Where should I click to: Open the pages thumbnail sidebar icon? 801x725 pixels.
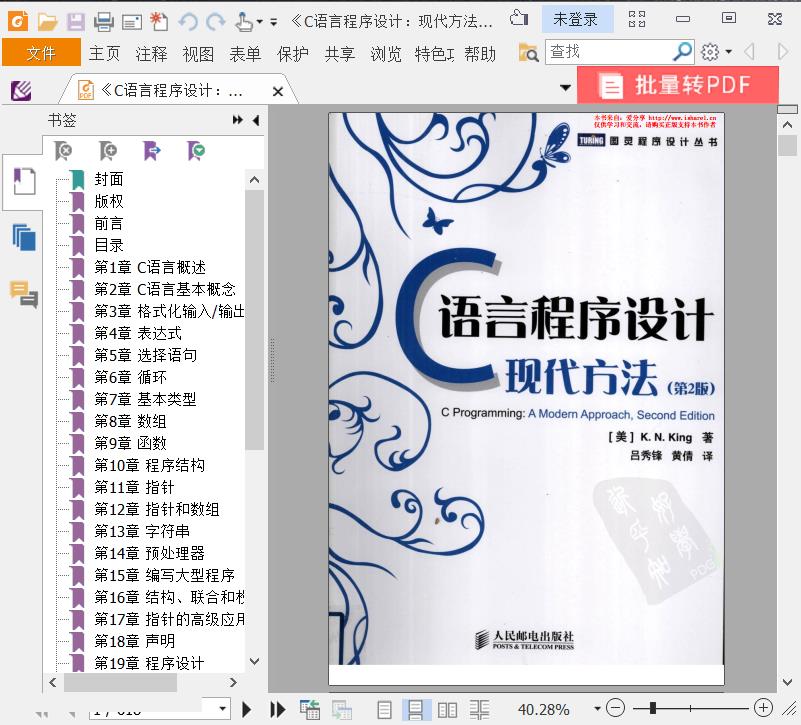pyautogui.click(x=24, y=237)
